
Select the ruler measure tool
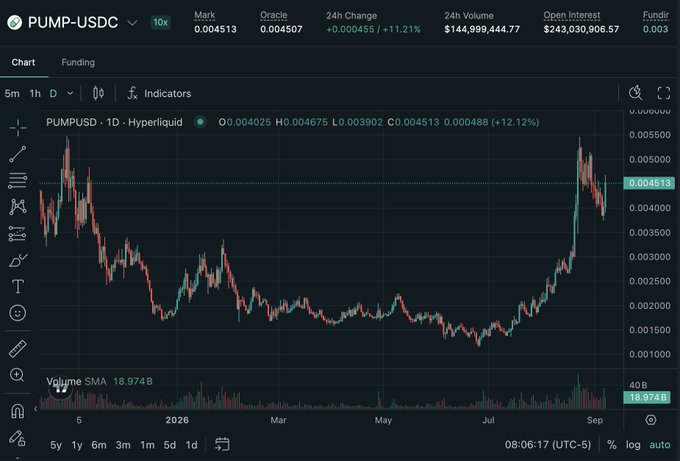18,349
